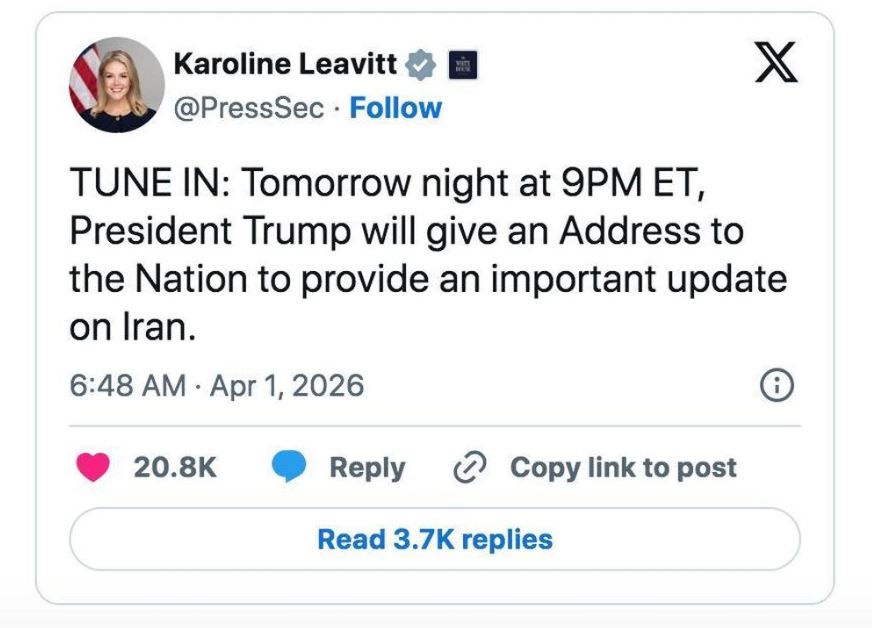Open Read 3.7K replies button
The image size is (872, 628).
[434, 540]
